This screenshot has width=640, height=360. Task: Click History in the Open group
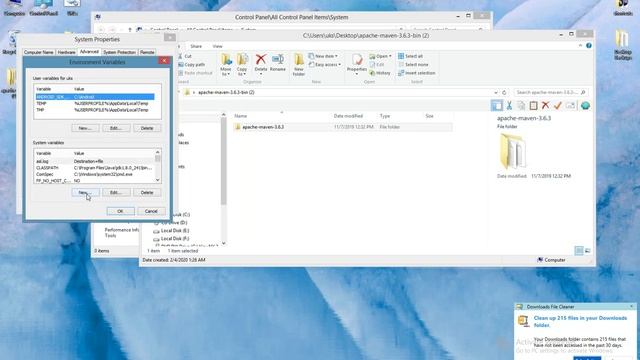click(380, 73)
